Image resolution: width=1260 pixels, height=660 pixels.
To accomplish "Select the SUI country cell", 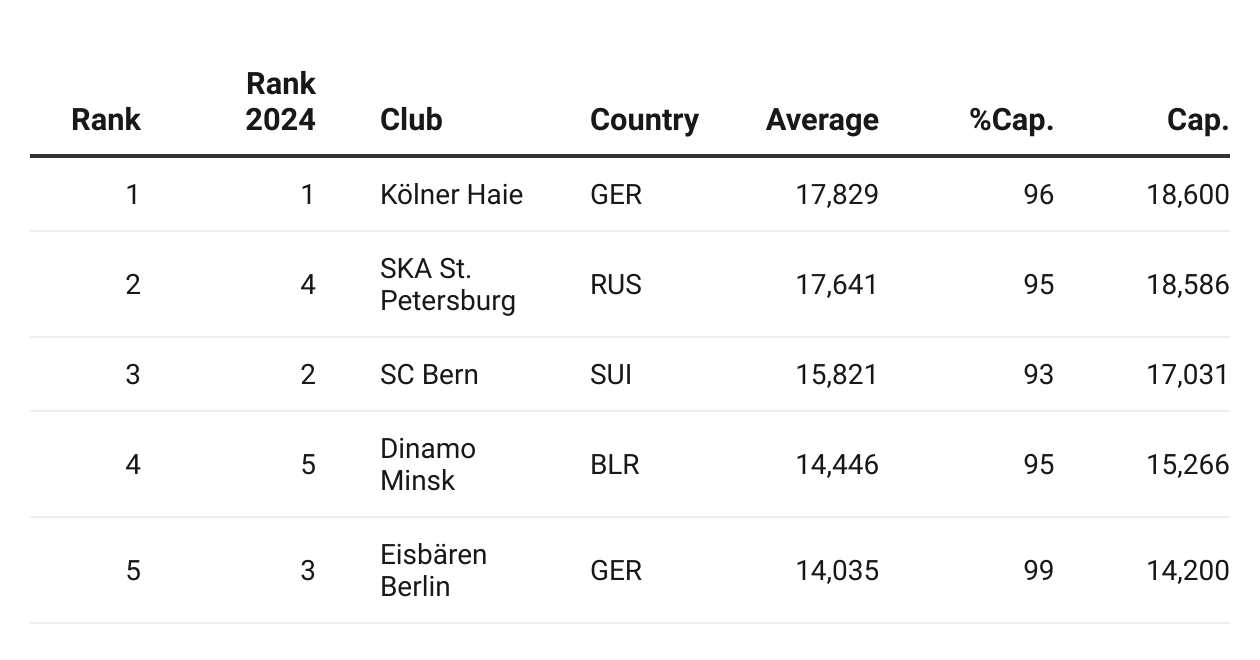I will 611,375.
